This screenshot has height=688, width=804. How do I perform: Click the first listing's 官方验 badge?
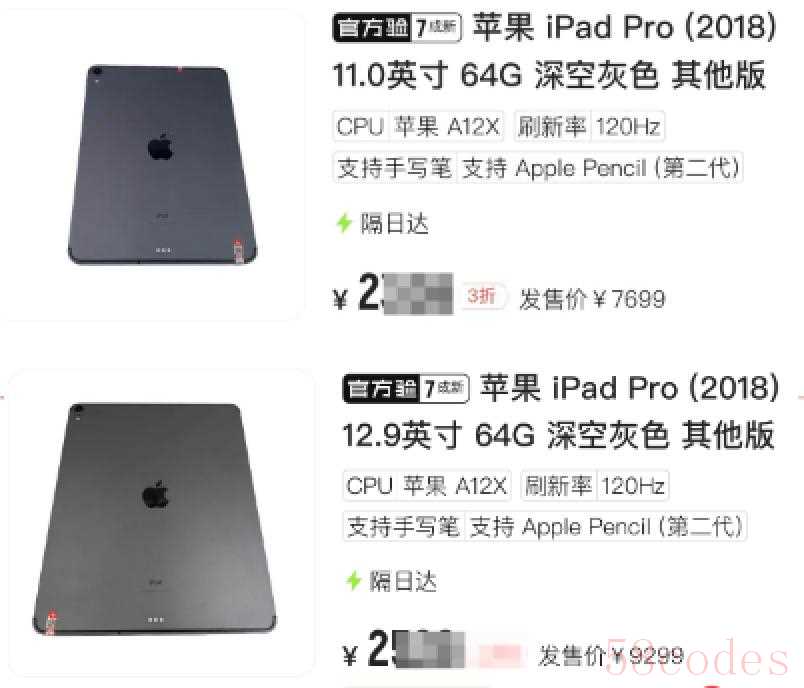[372, 27]
